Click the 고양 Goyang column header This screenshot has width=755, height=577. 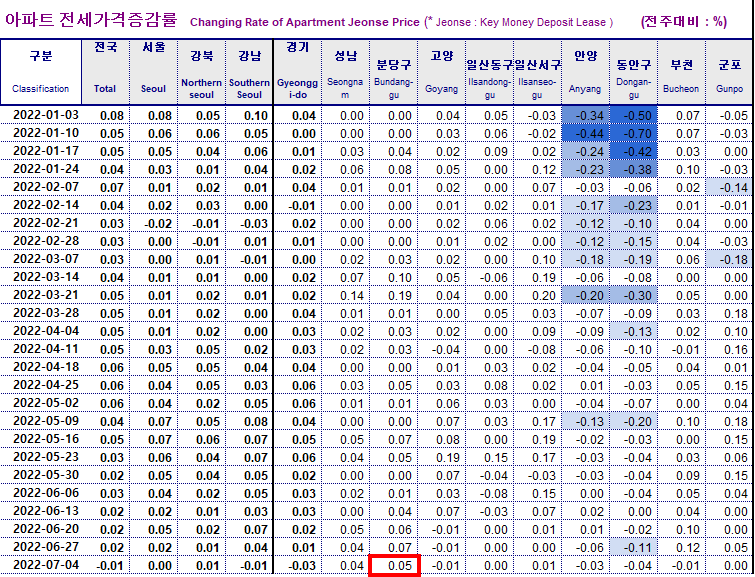tap(442, 72)
